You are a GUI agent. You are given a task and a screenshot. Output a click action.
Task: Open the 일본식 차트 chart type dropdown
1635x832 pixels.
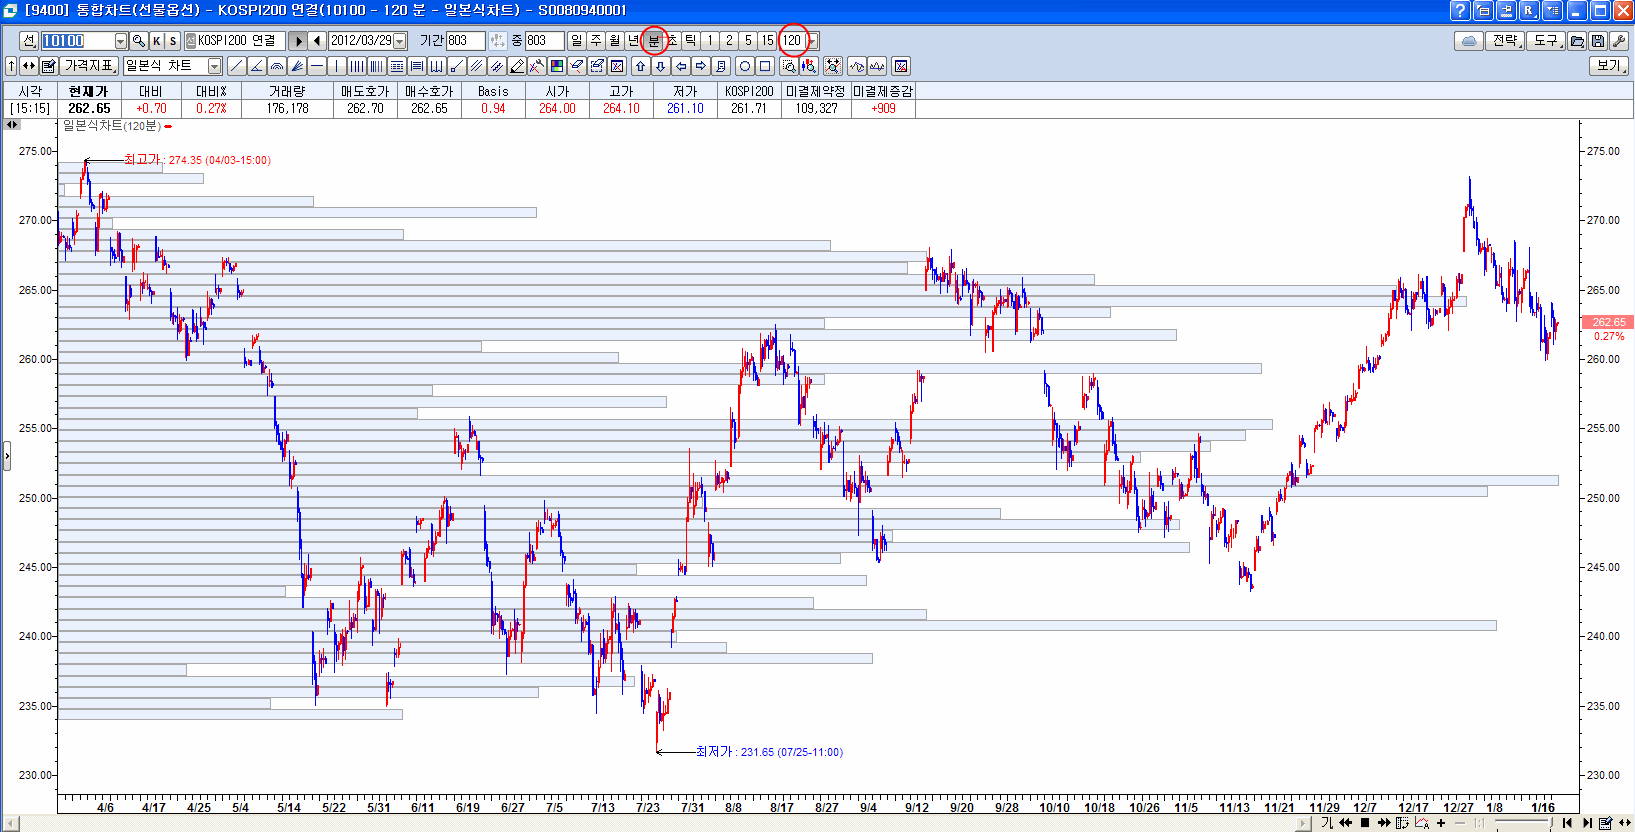pos(214,66)
